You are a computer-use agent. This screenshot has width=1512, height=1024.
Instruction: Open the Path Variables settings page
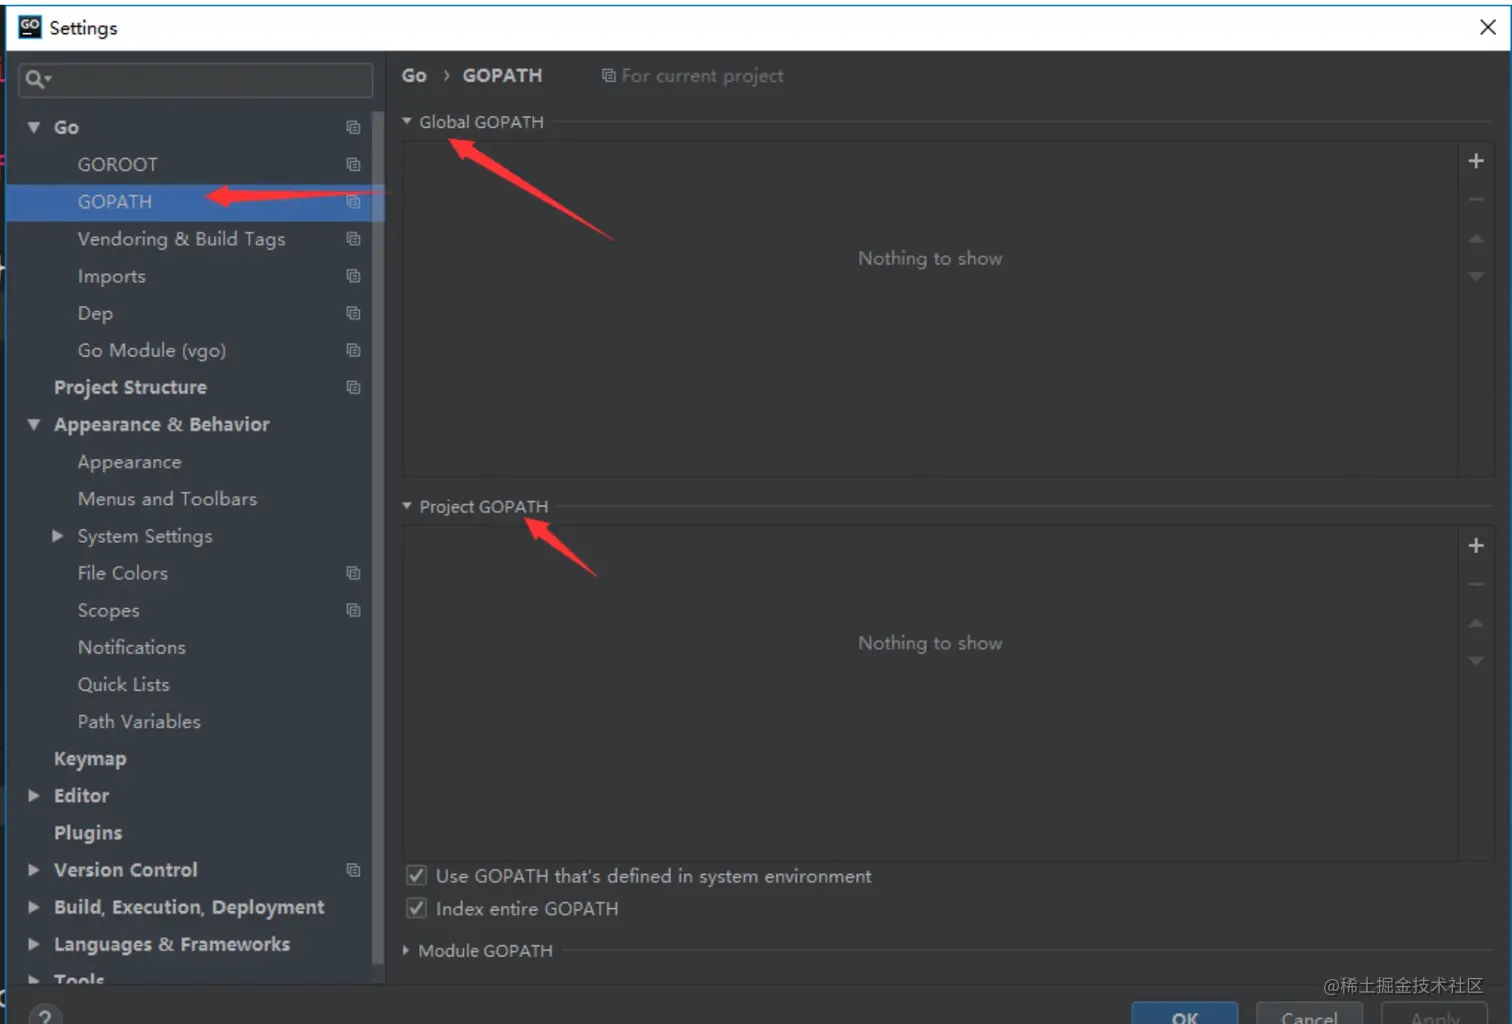[x=139, y=721]
